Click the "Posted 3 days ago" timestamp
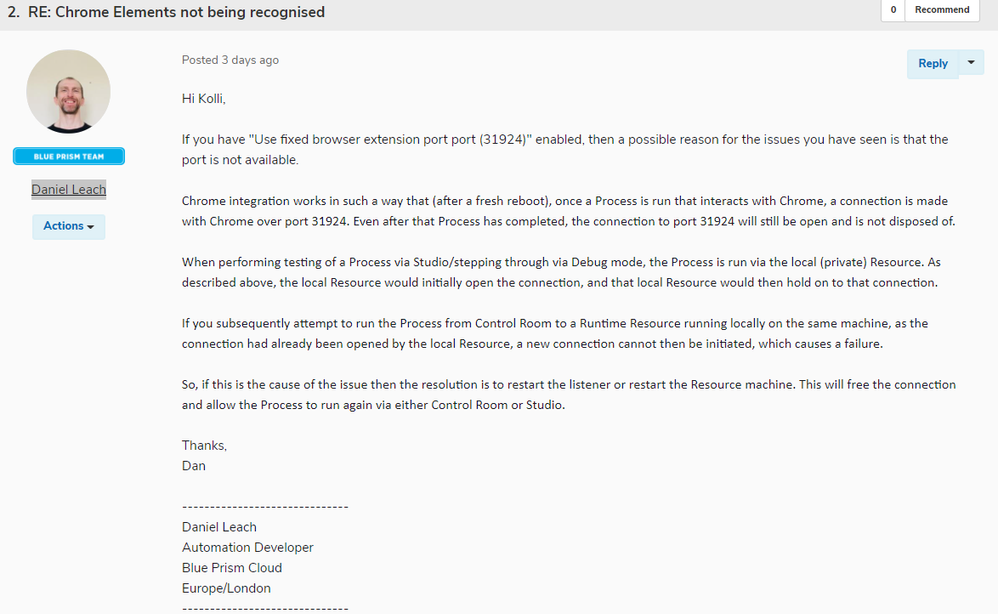This screenshot has width=998, height=614. (230, 60)
